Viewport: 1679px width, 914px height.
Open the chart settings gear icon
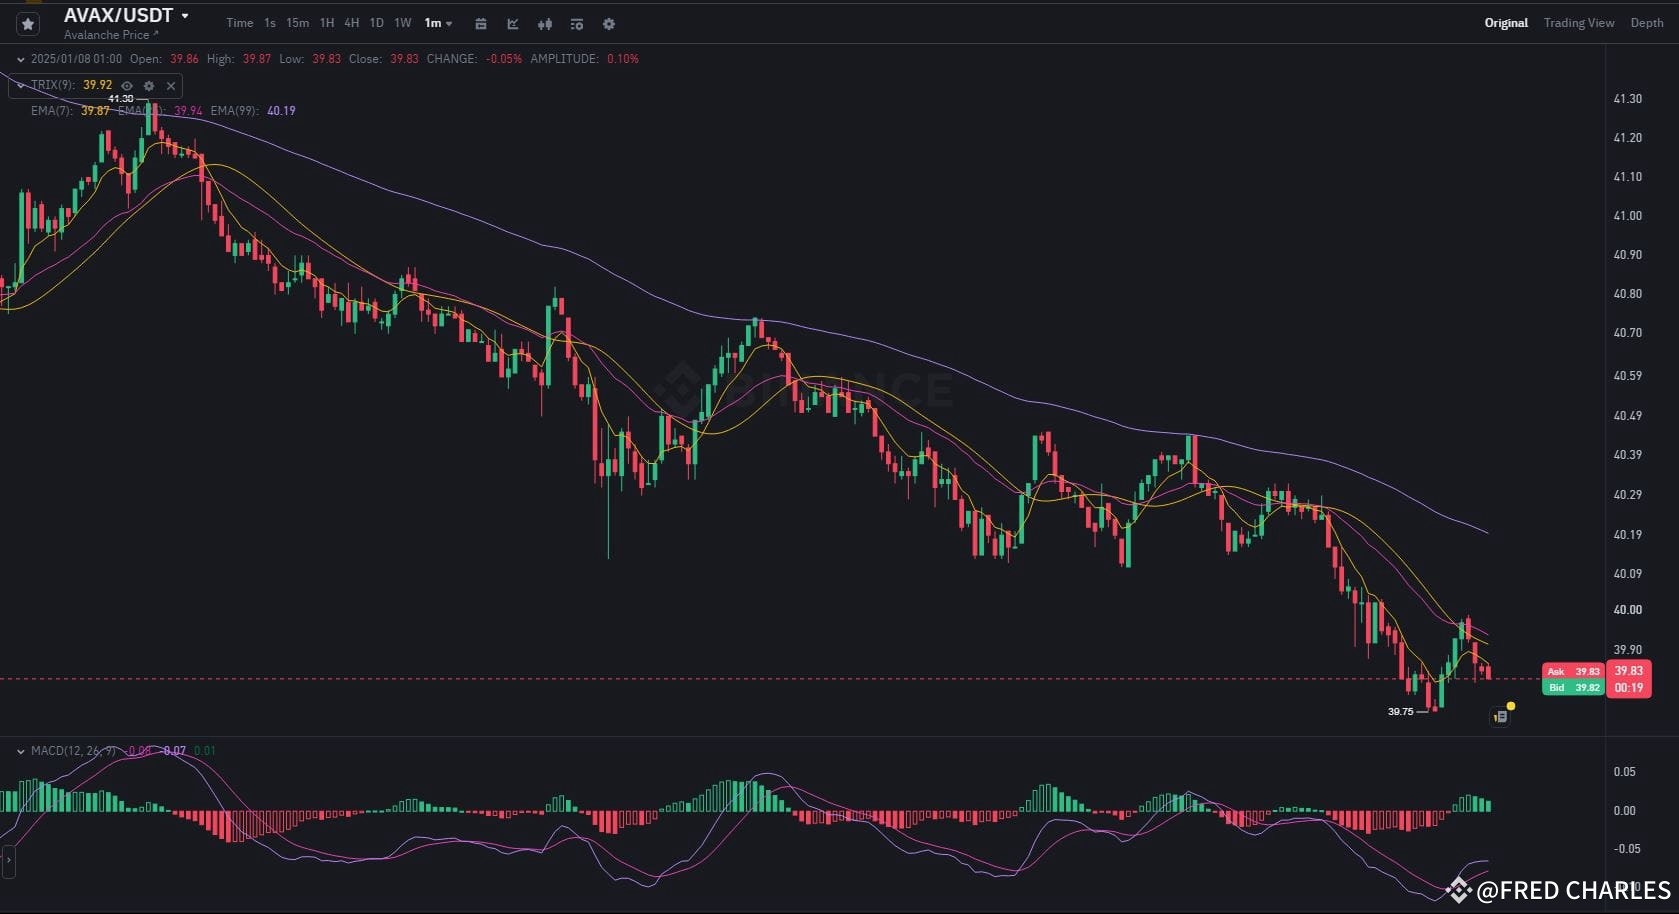[x=608, y=24]
